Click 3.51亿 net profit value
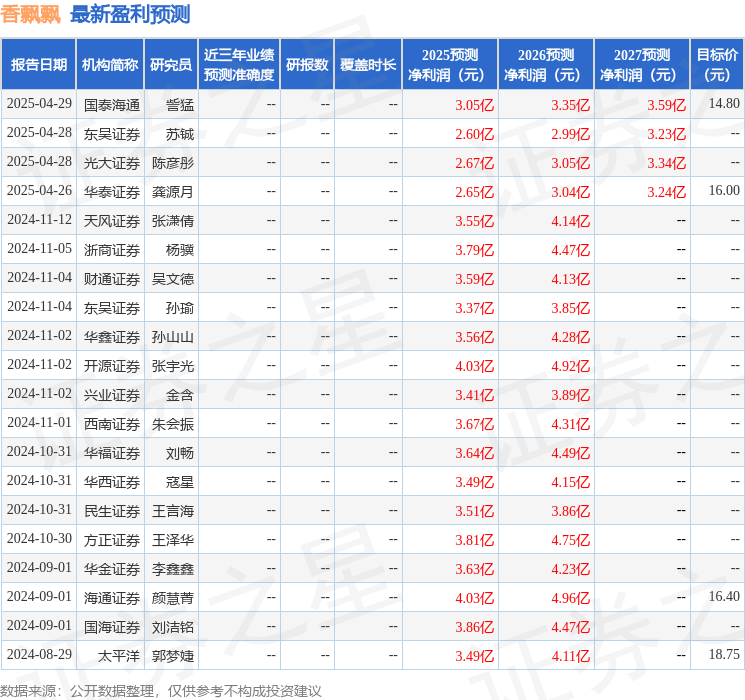This screenshot has width=745, height=700. point(474,511)
